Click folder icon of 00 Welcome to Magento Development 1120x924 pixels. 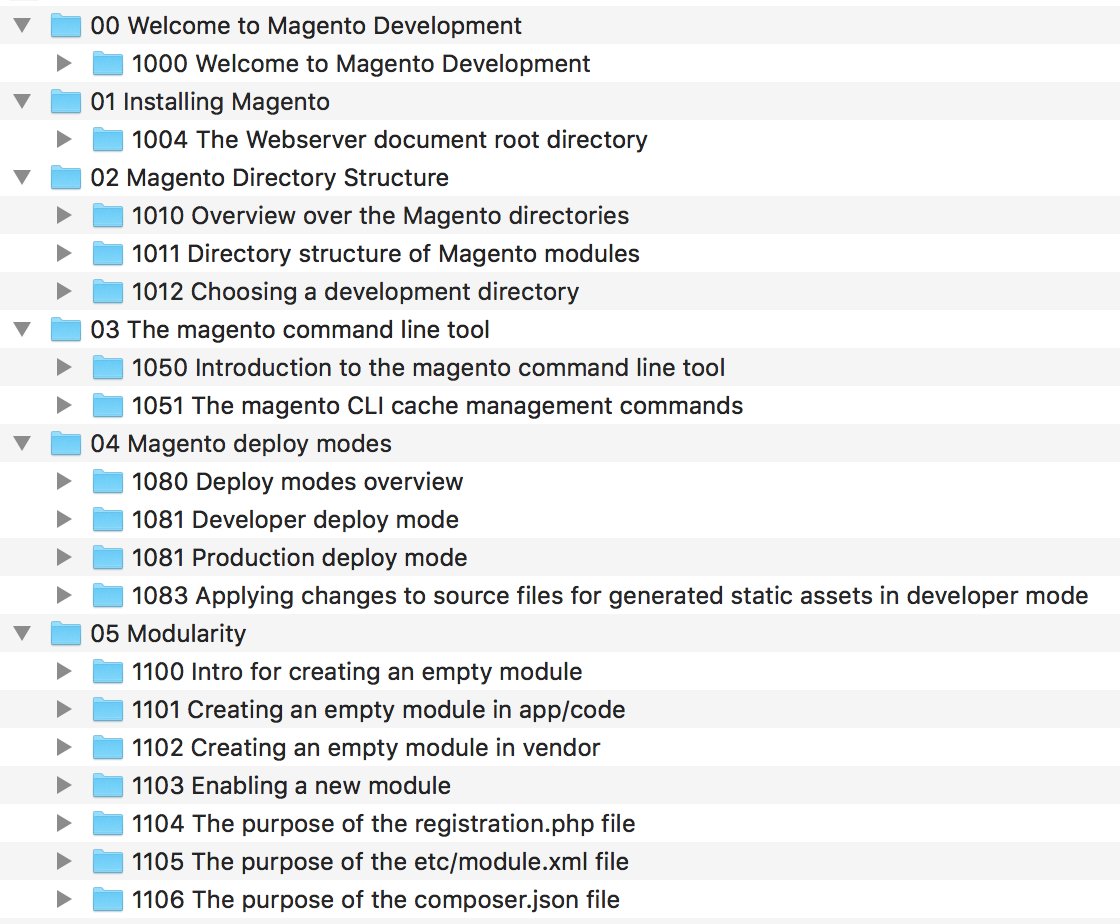tap(66, 26)
